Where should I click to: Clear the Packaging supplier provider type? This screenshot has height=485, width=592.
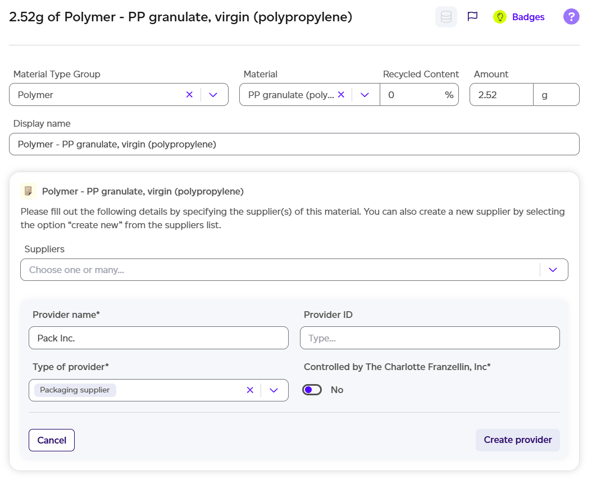250,390
